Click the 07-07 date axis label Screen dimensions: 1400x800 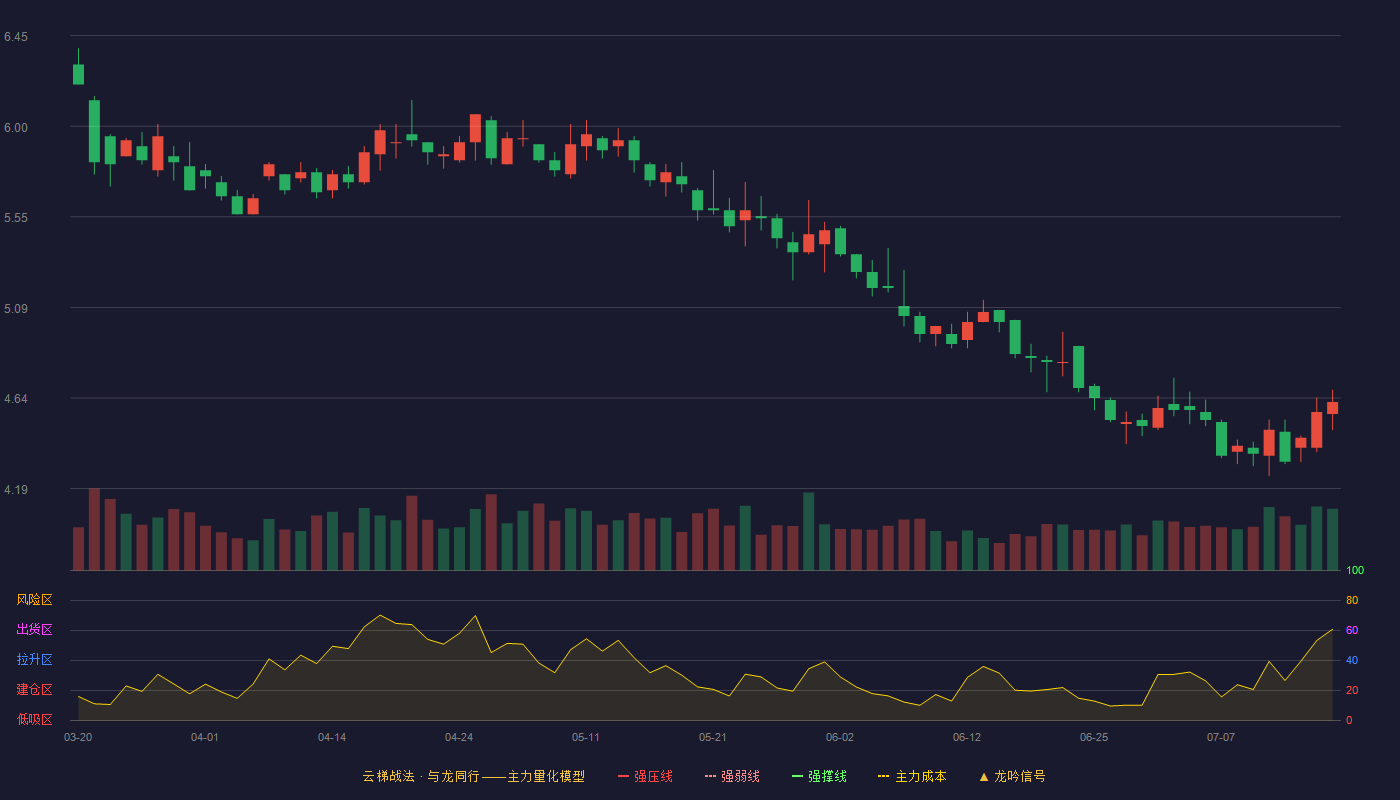(x=1221, y=737)
